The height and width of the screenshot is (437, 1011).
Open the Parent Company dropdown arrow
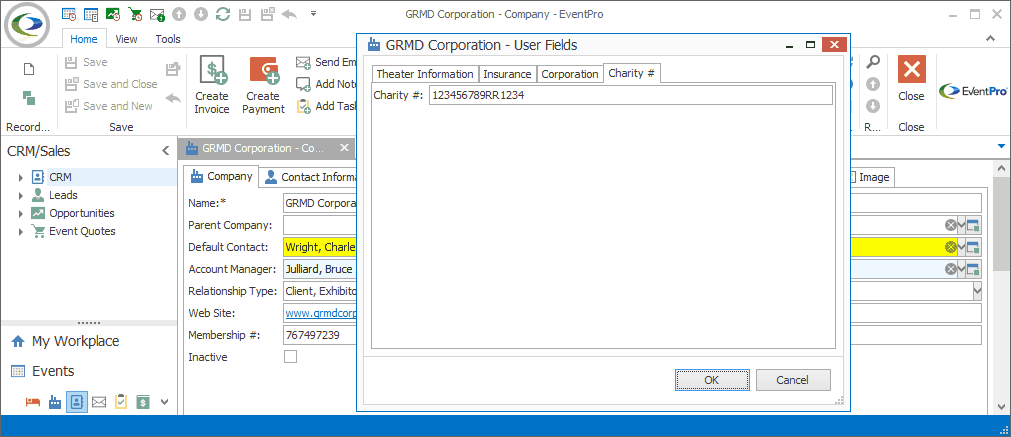(x=961, y=225)
